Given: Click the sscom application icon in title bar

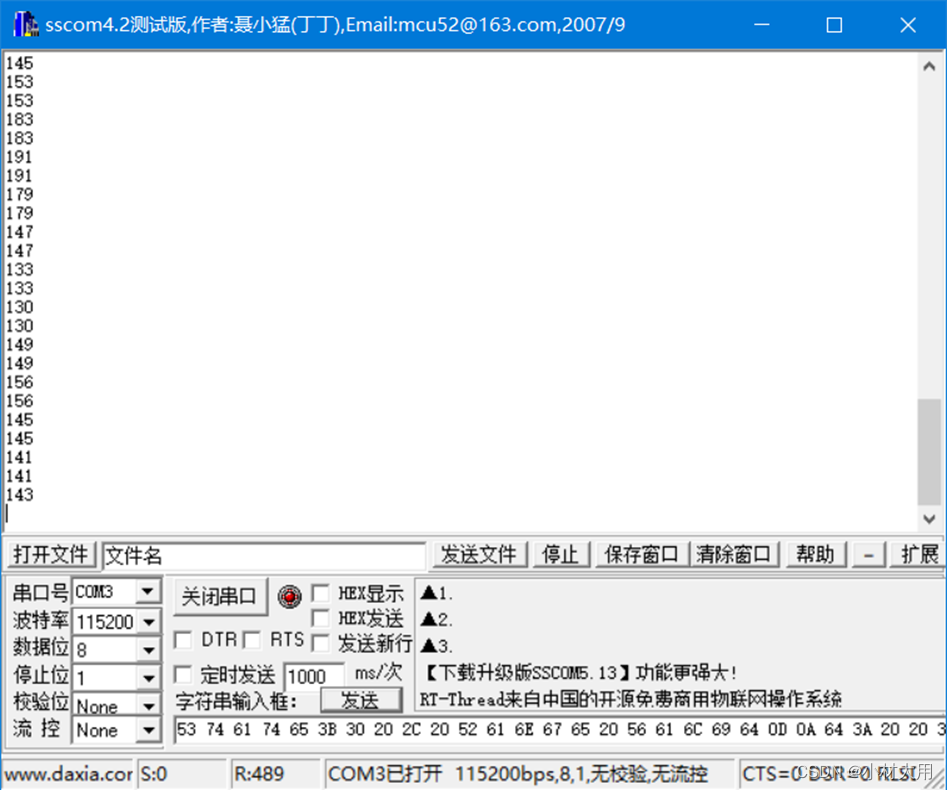Looking at the screenshot, I should (25, 25).
